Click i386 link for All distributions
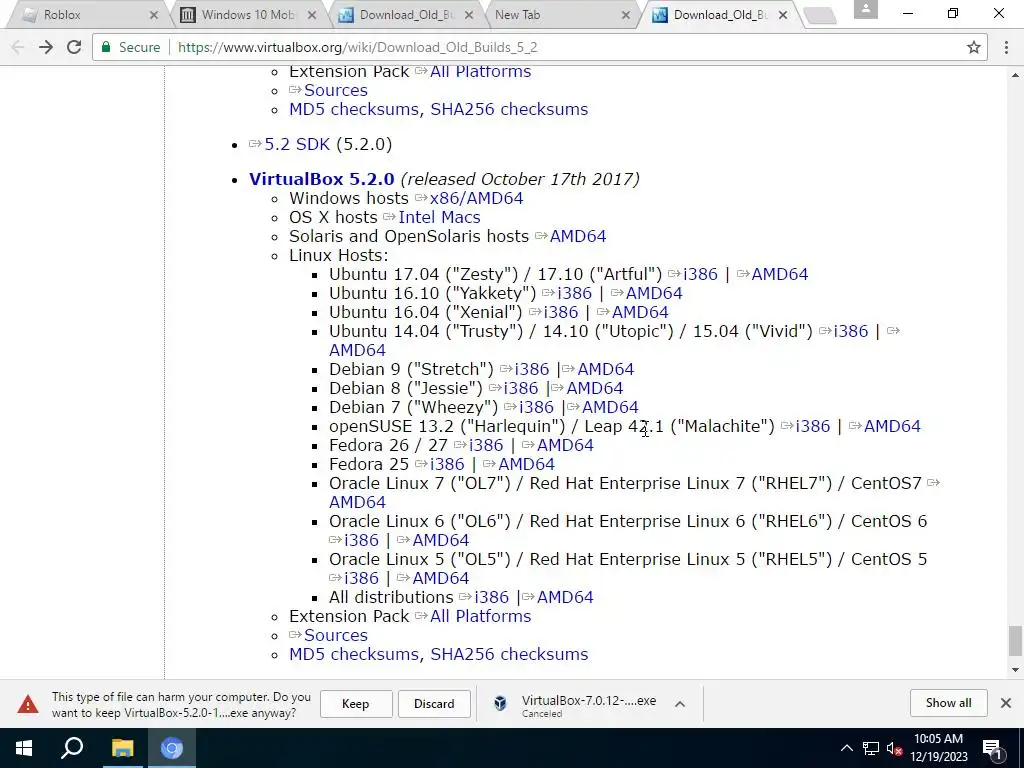Viewport: 1024px width, 768px height. pyautogui.click(x=491, y=596)
